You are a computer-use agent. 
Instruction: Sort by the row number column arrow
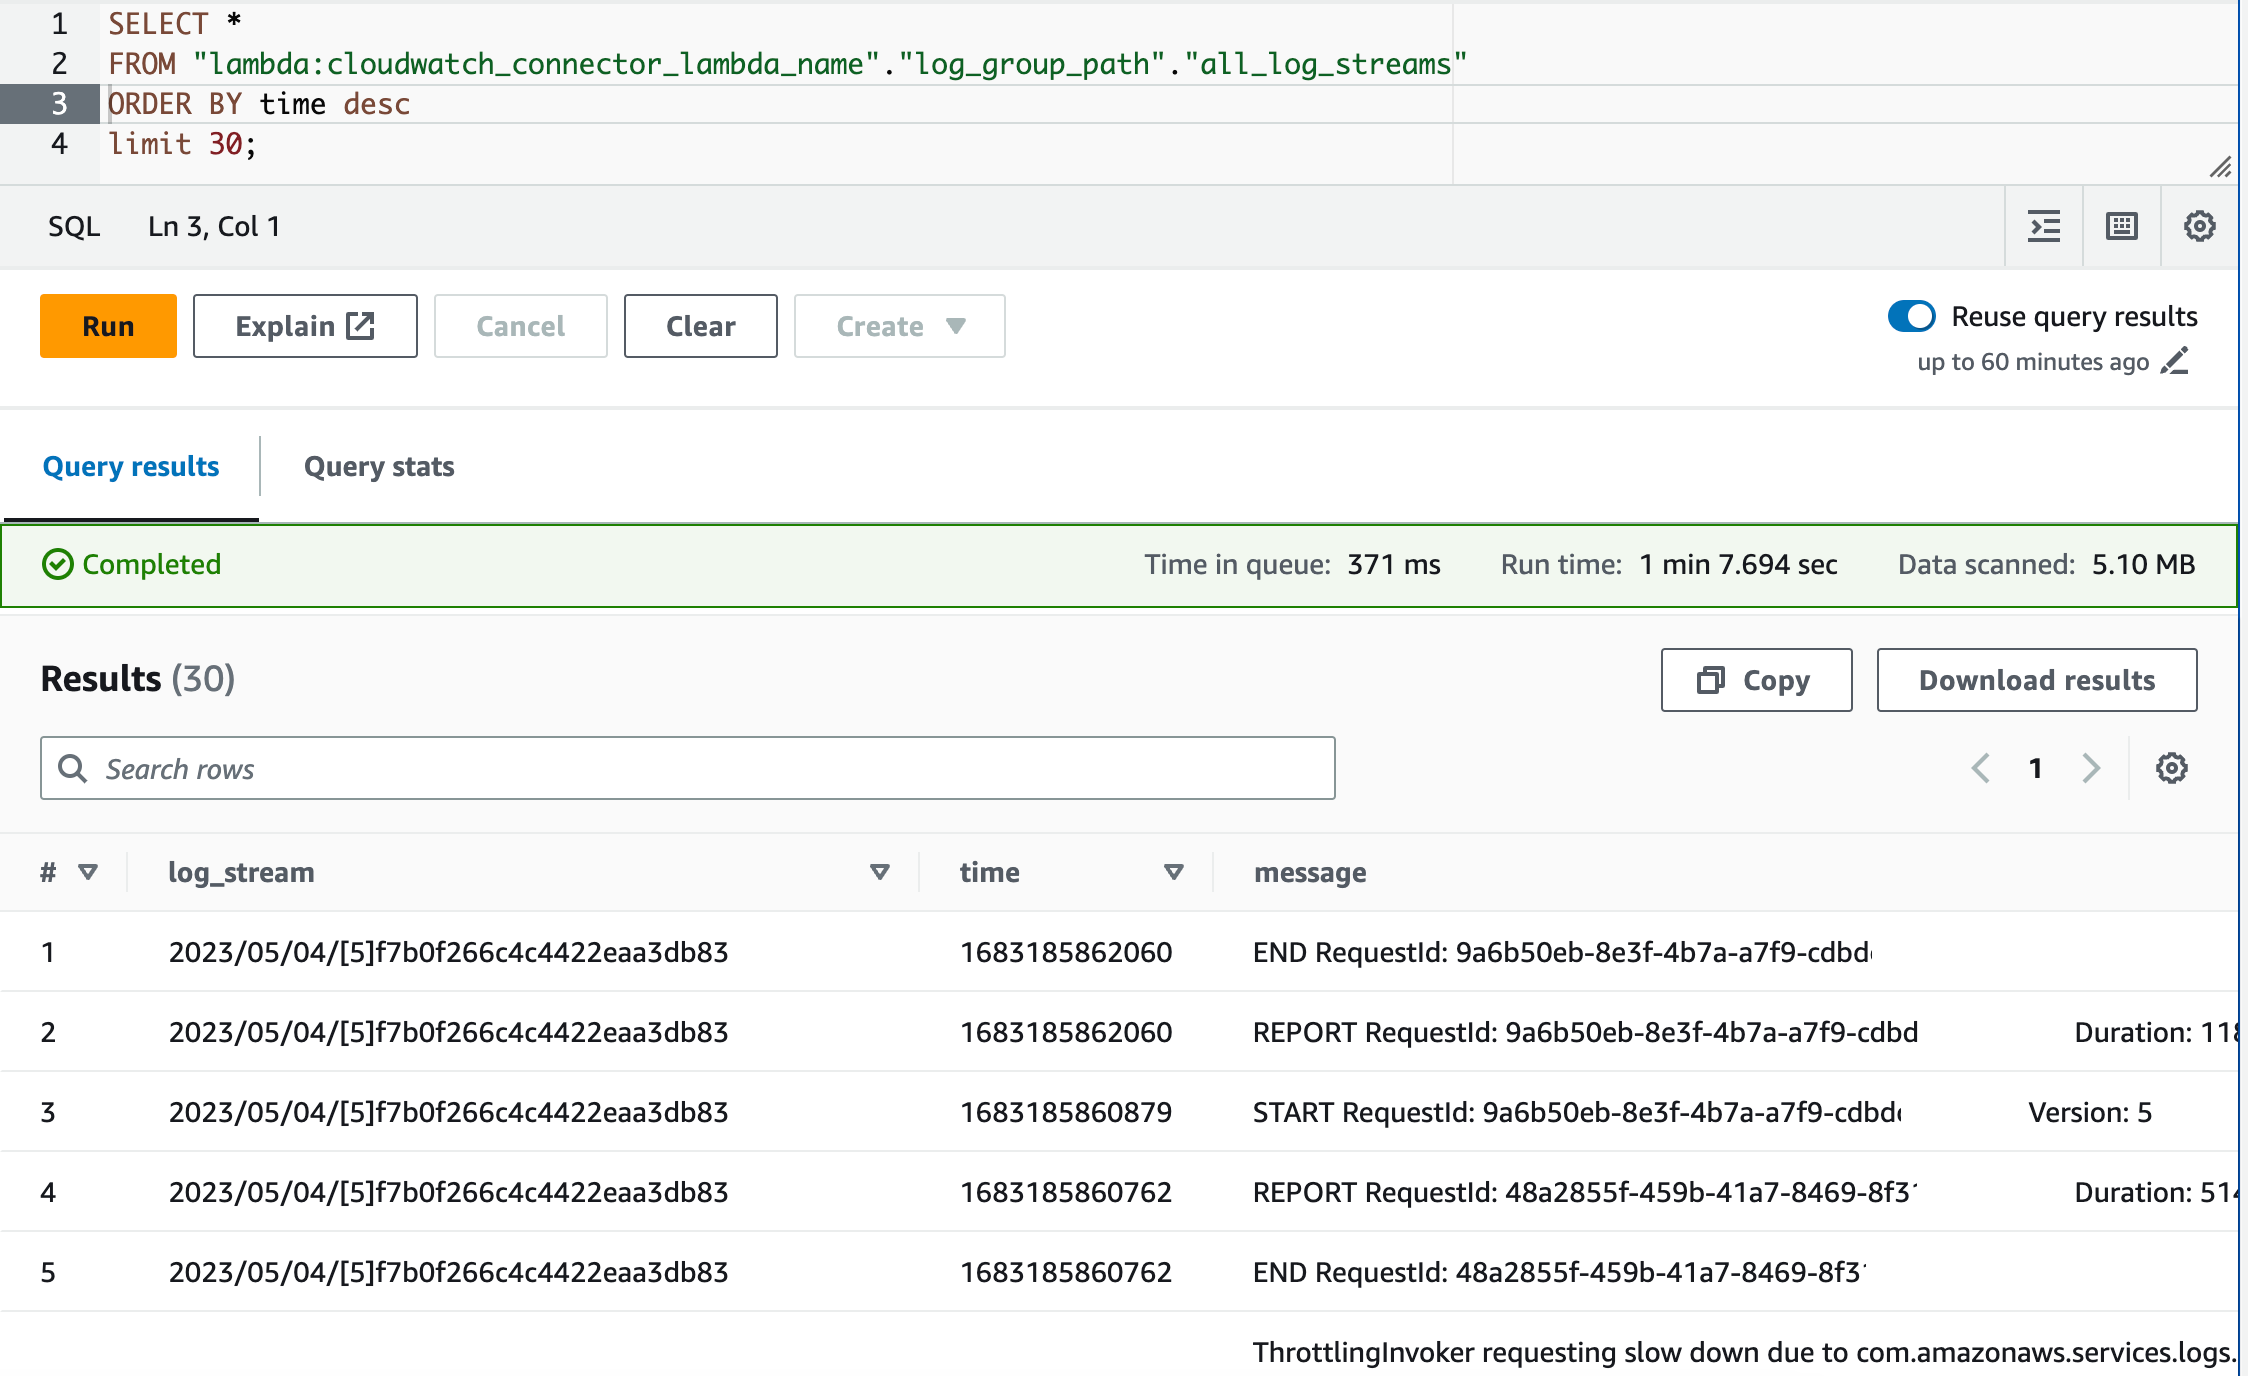[88, 872]
